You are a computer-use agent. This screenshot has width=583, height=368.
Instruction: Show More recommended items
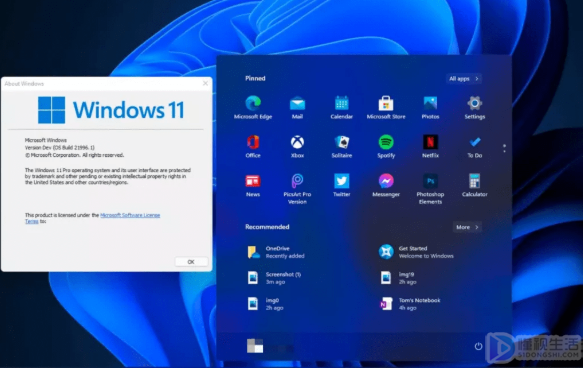(x=467, y=227)
